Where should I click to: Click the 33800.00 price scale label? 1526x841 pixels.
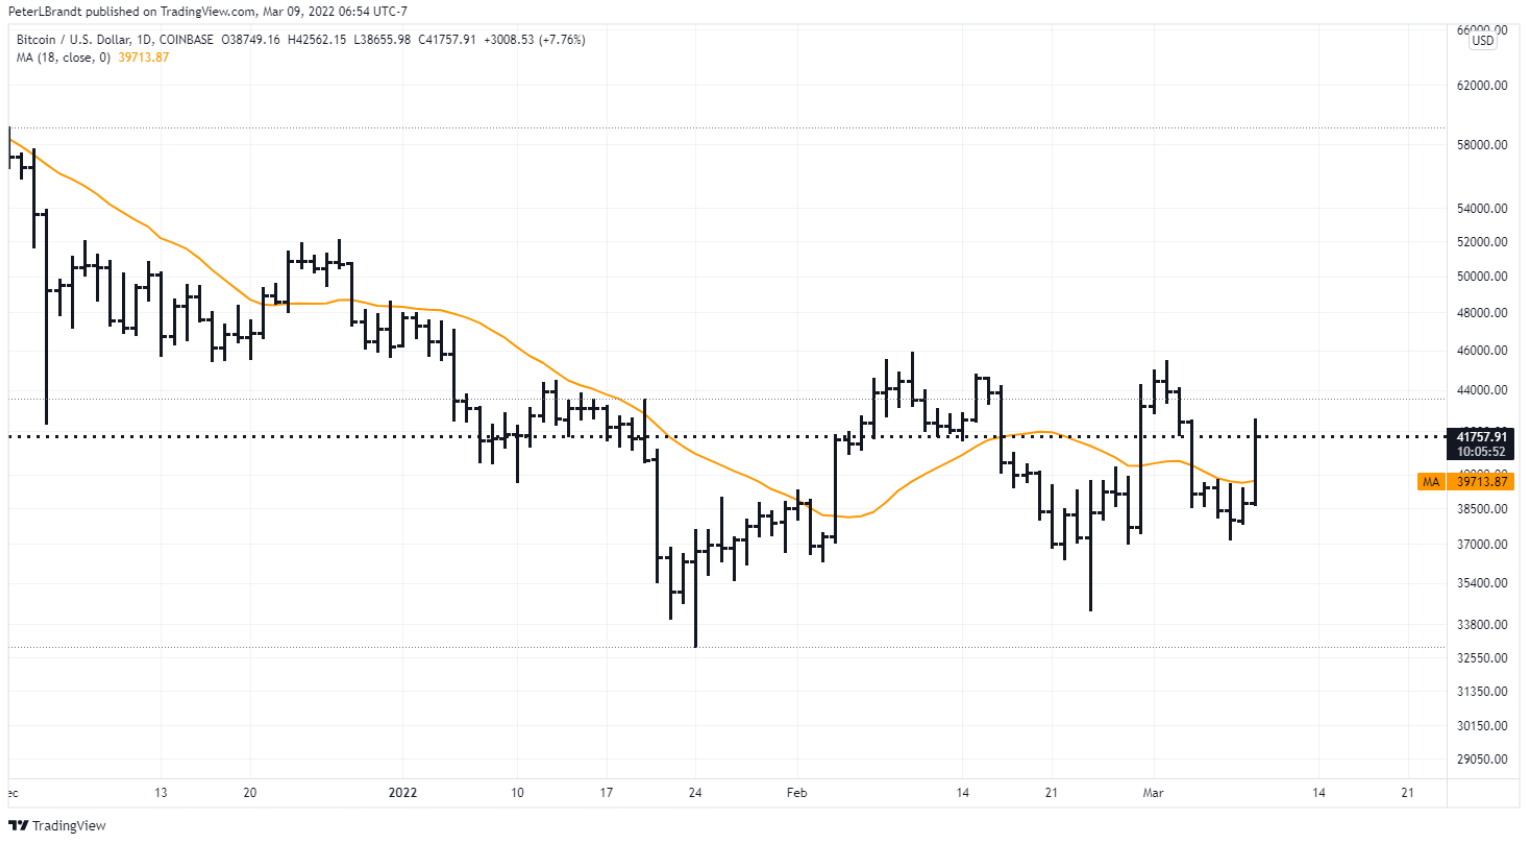pyautogui.click(x=1482, y=625)
